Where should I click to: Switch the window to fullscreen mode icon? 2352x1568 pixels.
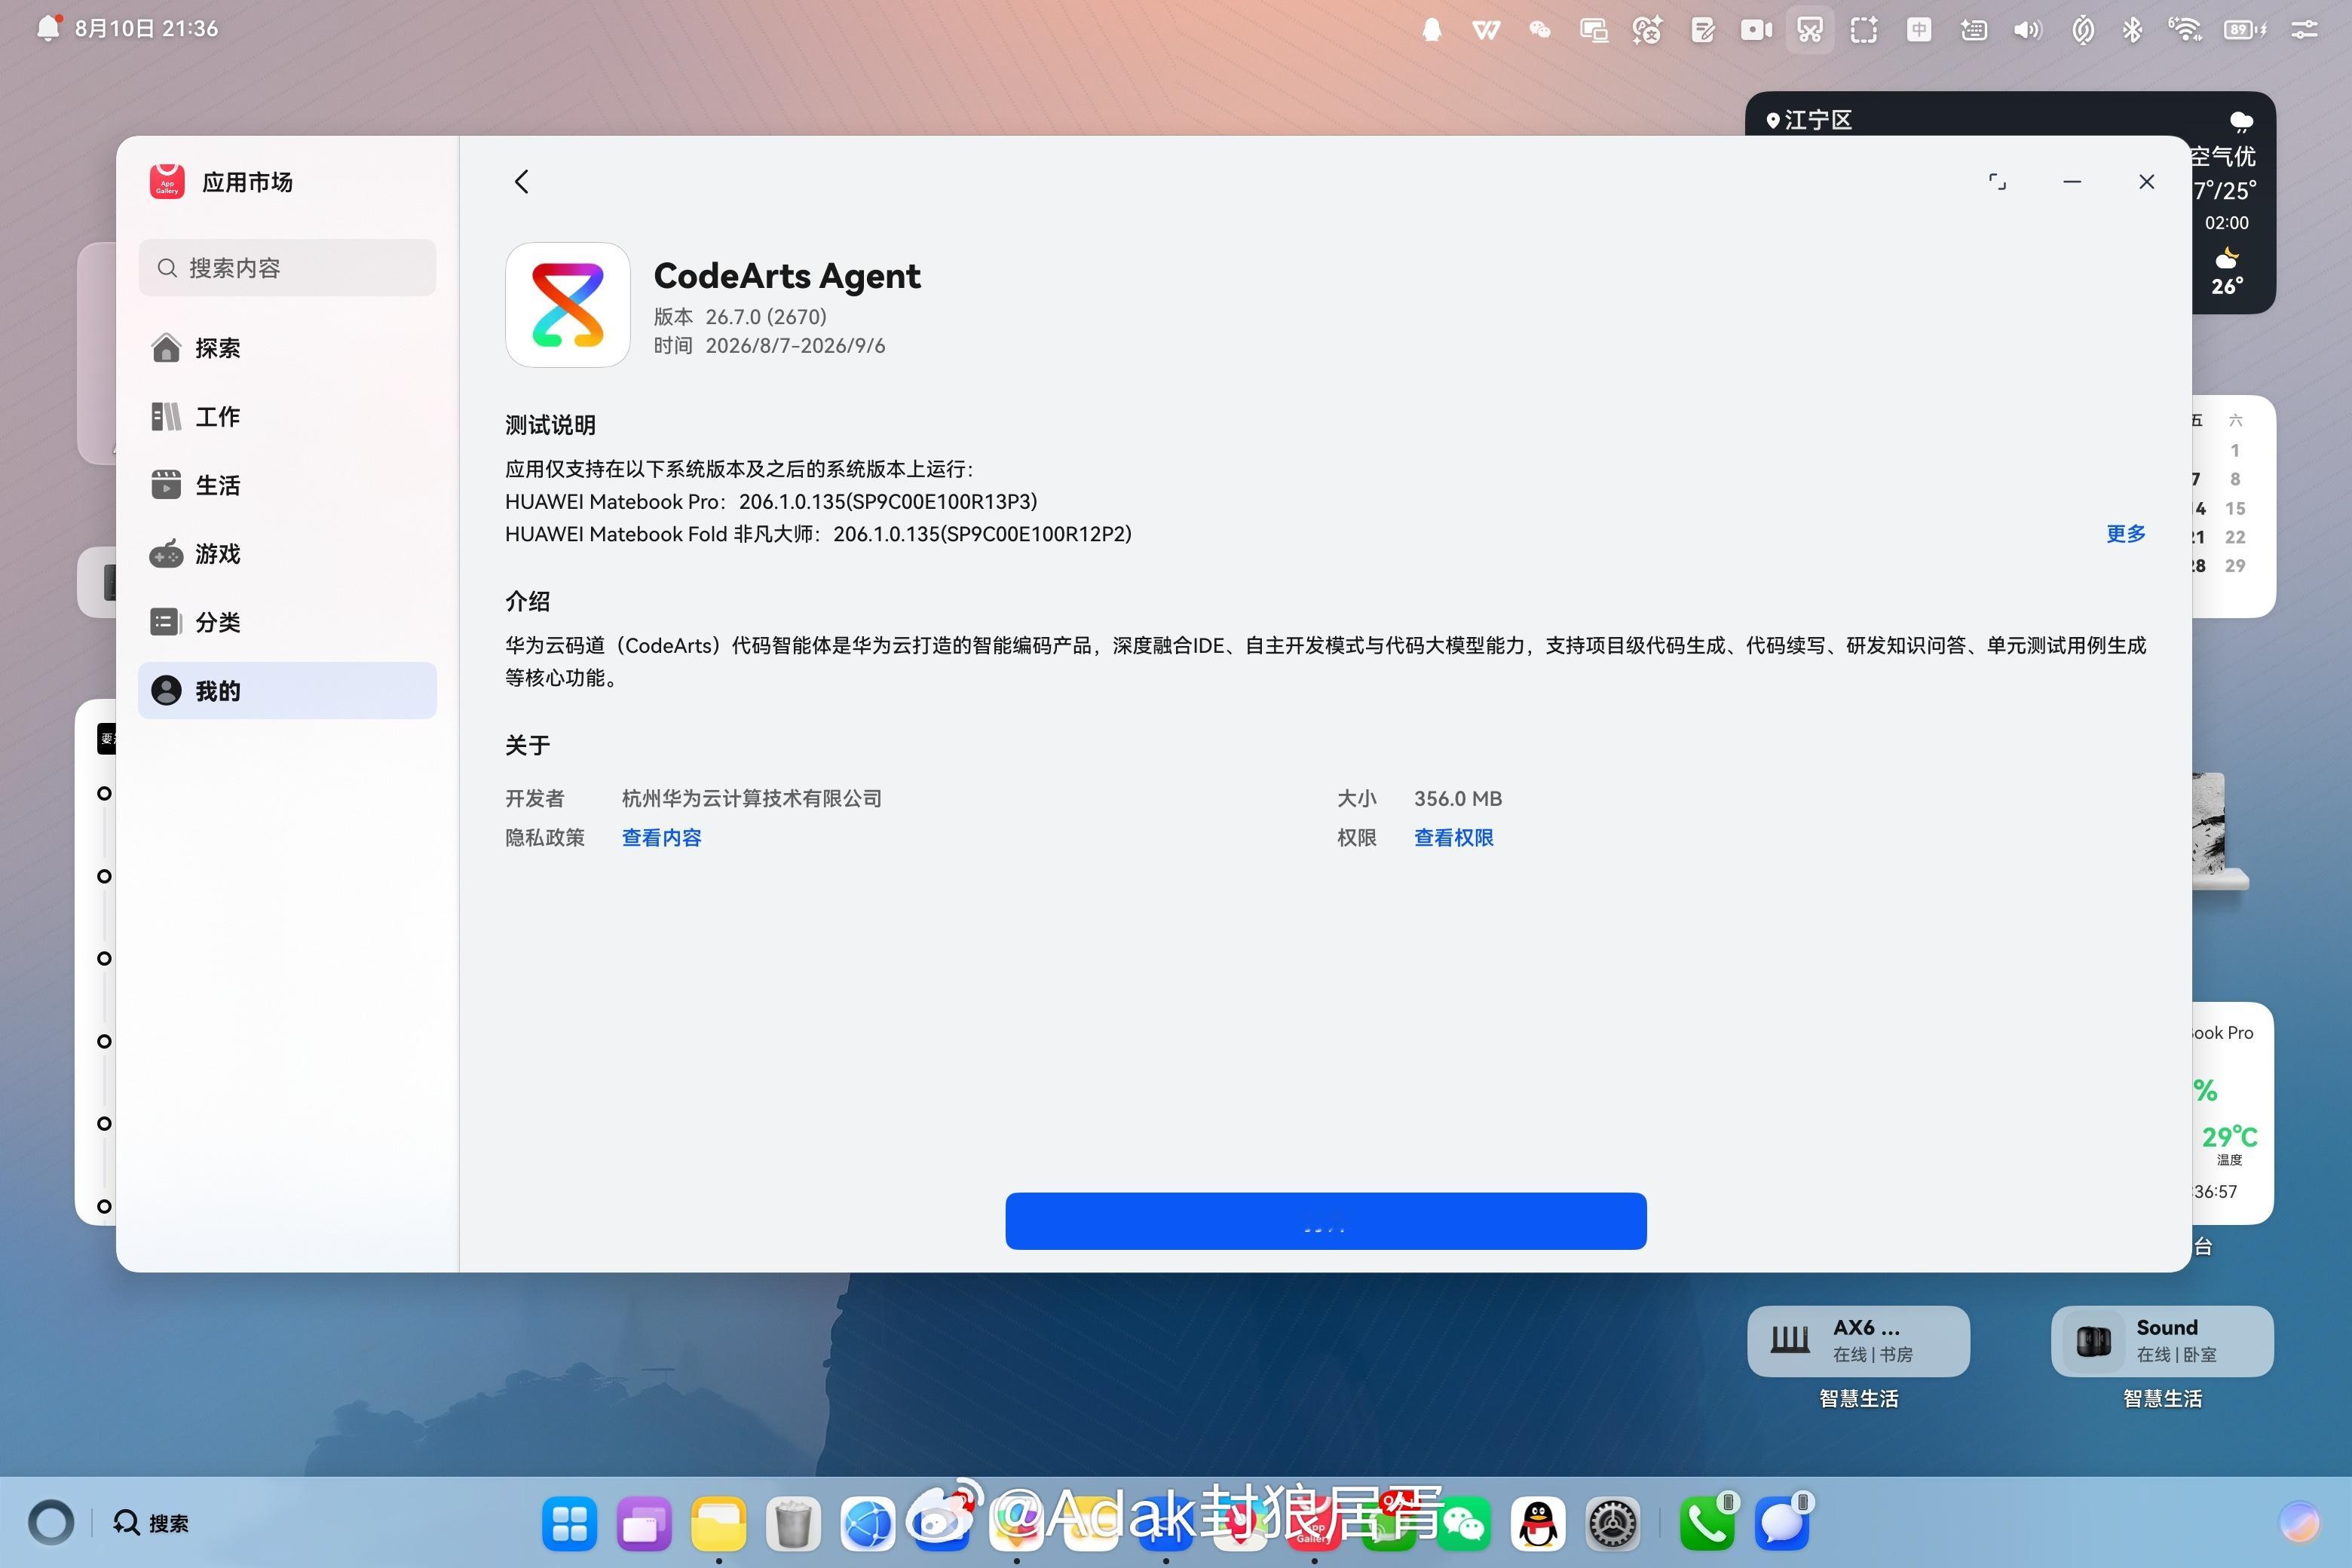pos(1997,181)
